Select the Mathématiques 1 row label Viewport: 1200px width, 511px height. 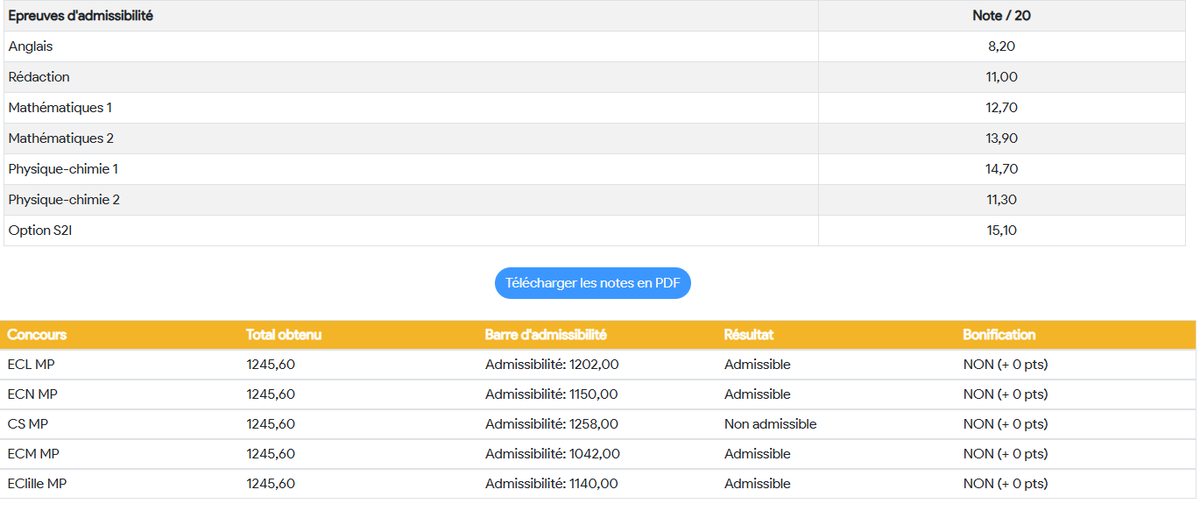coord(60,107)
